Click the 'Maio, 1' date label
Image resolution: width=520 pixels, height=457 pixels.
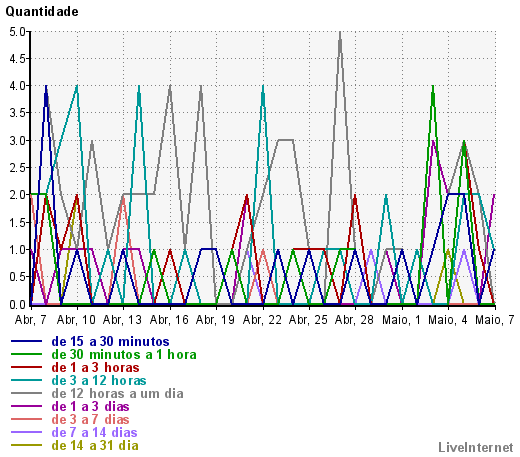pyautogui.click(x=401, y=320)
